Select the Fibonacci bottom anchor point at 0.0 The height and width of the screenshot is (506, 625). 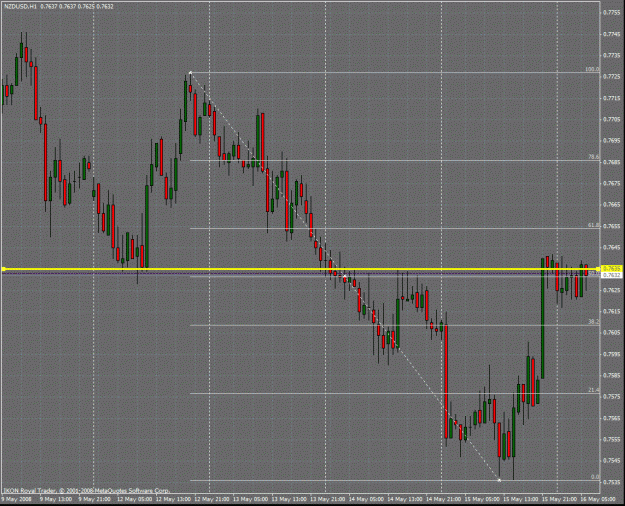pyautogui.click(x=499, y=480)
